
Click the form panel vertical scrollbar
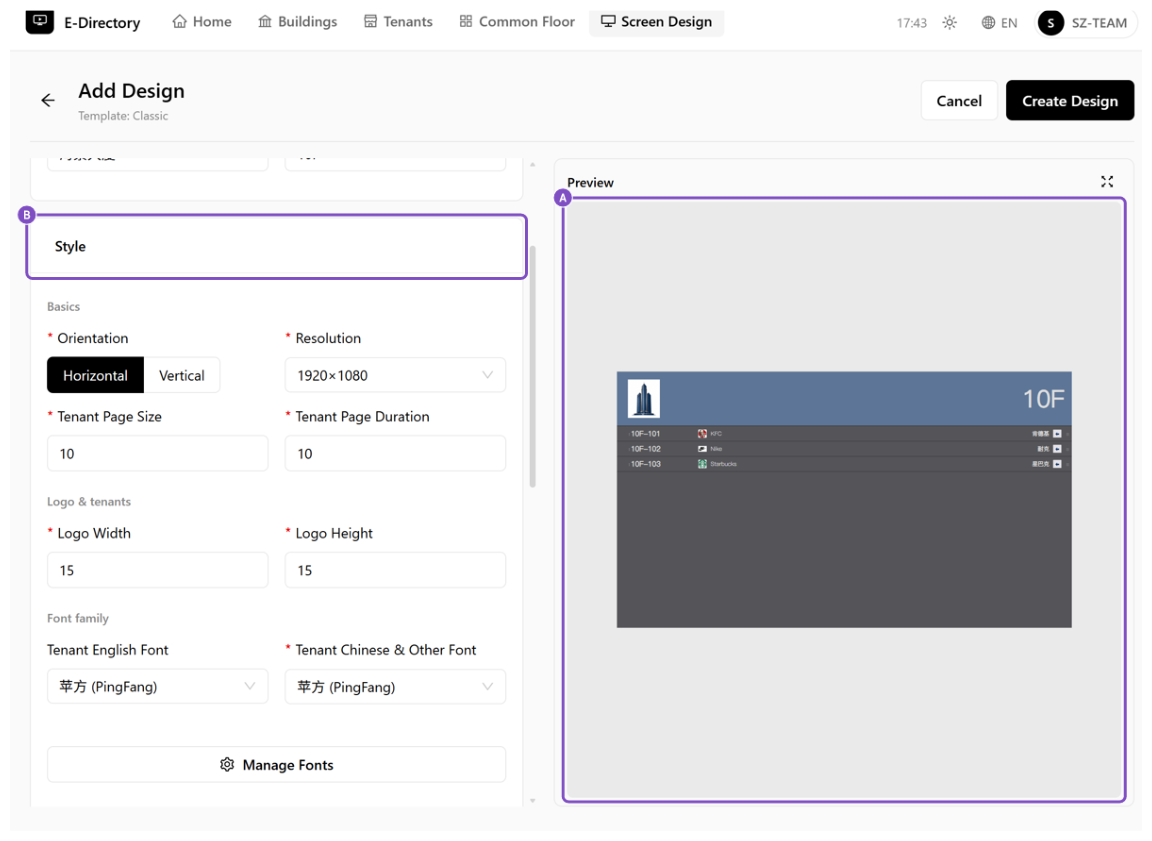click(x=533, y=367)
